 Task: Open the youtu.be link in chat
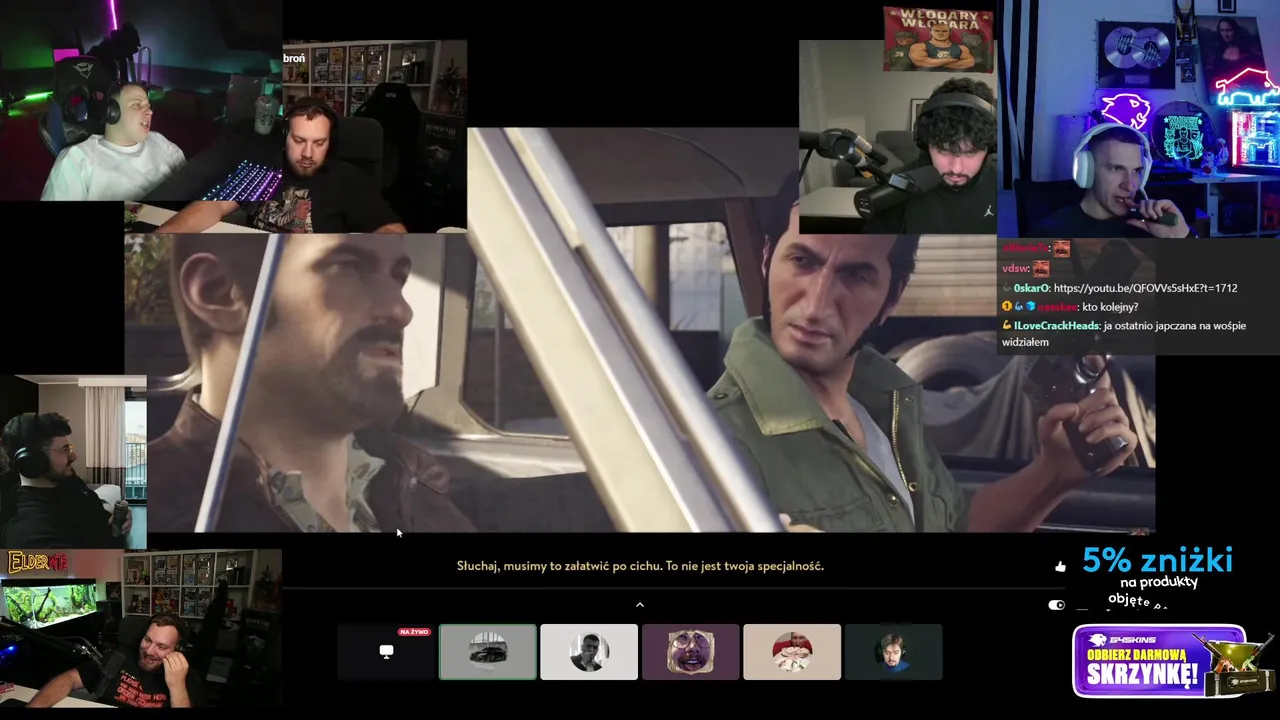[1145, 288]
